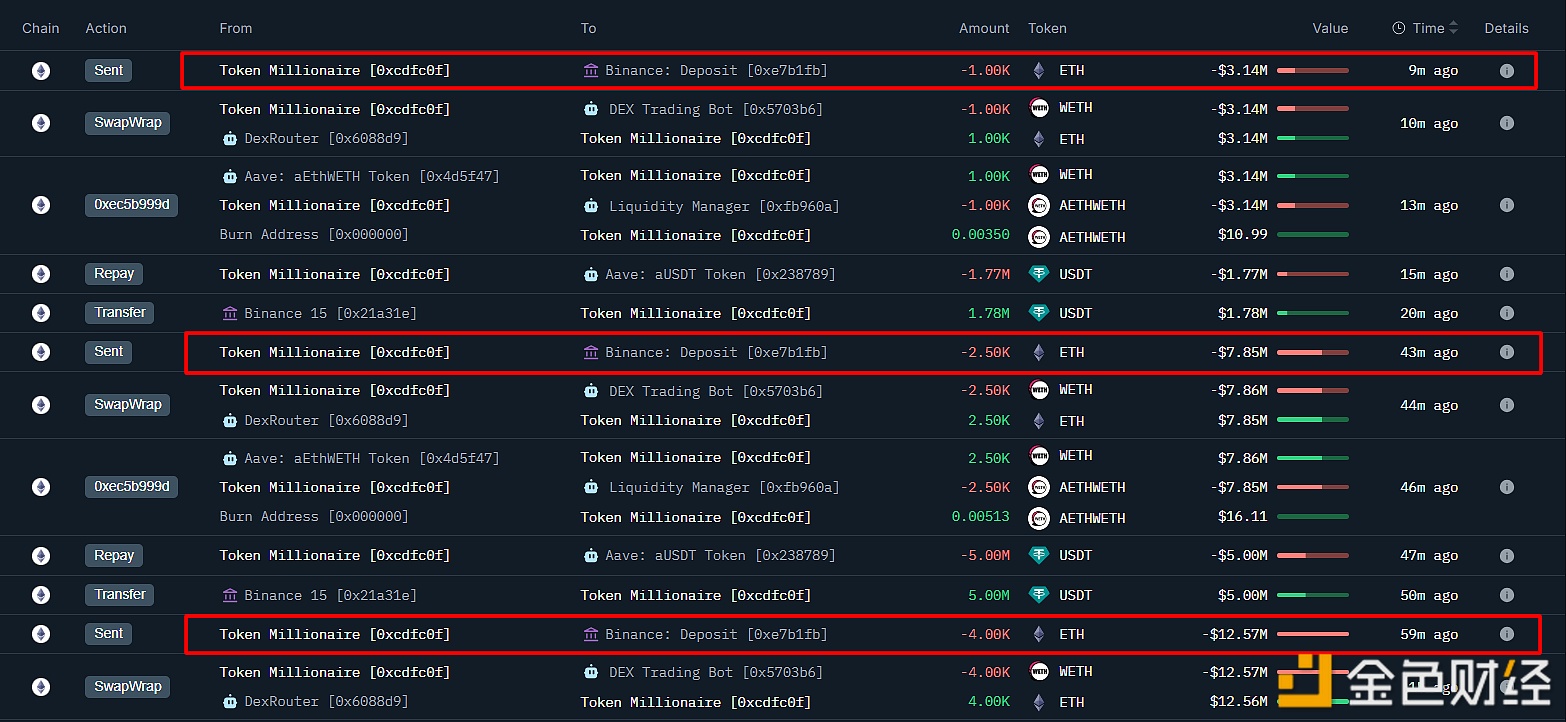Click the clock icon in the Time header
The height and width of the screenshot is (722, 1566).
click(x=1398, y=28)
